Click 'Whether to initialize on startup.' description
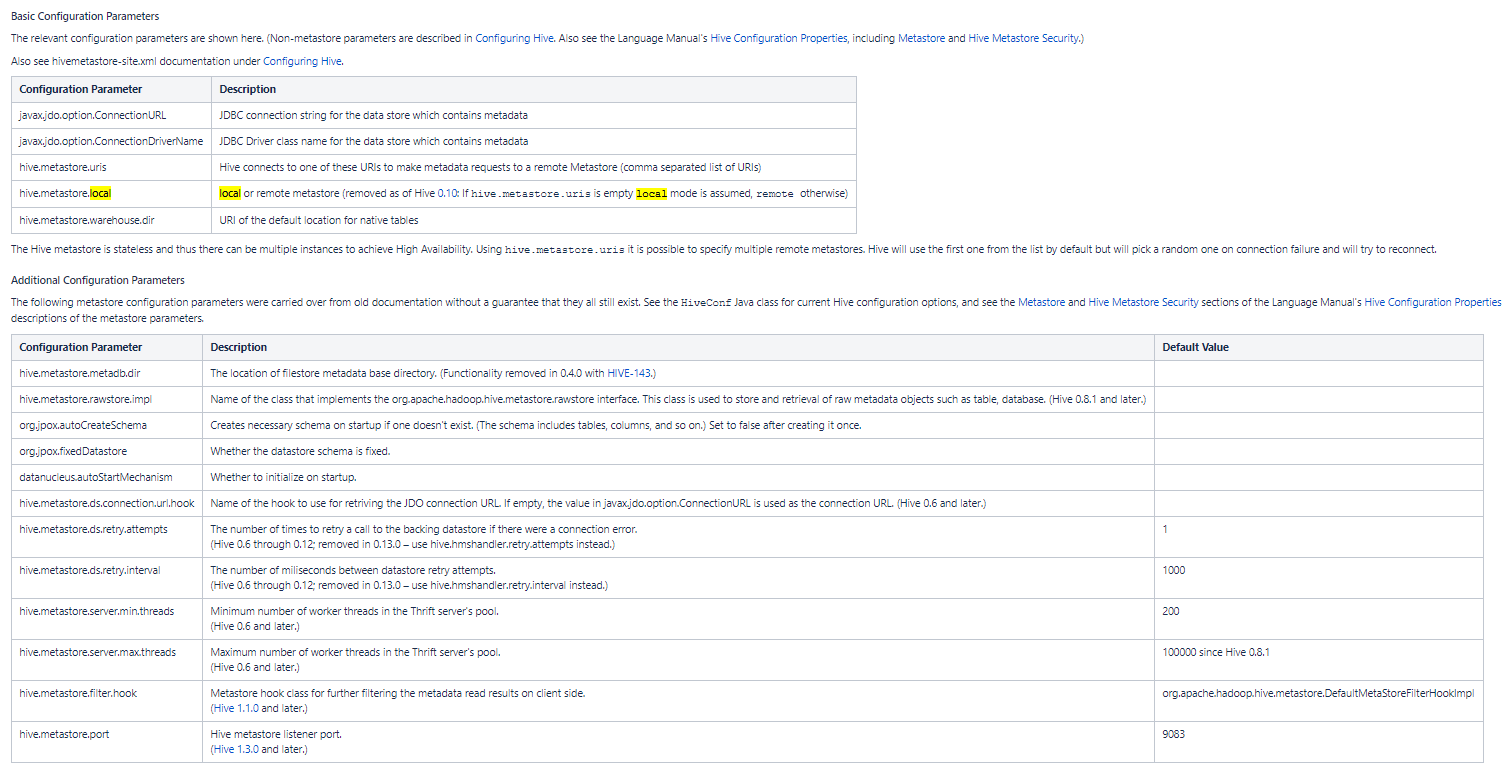Viewport: 1502px width, 772px height. pyautogui.click(x=283, y=477)
